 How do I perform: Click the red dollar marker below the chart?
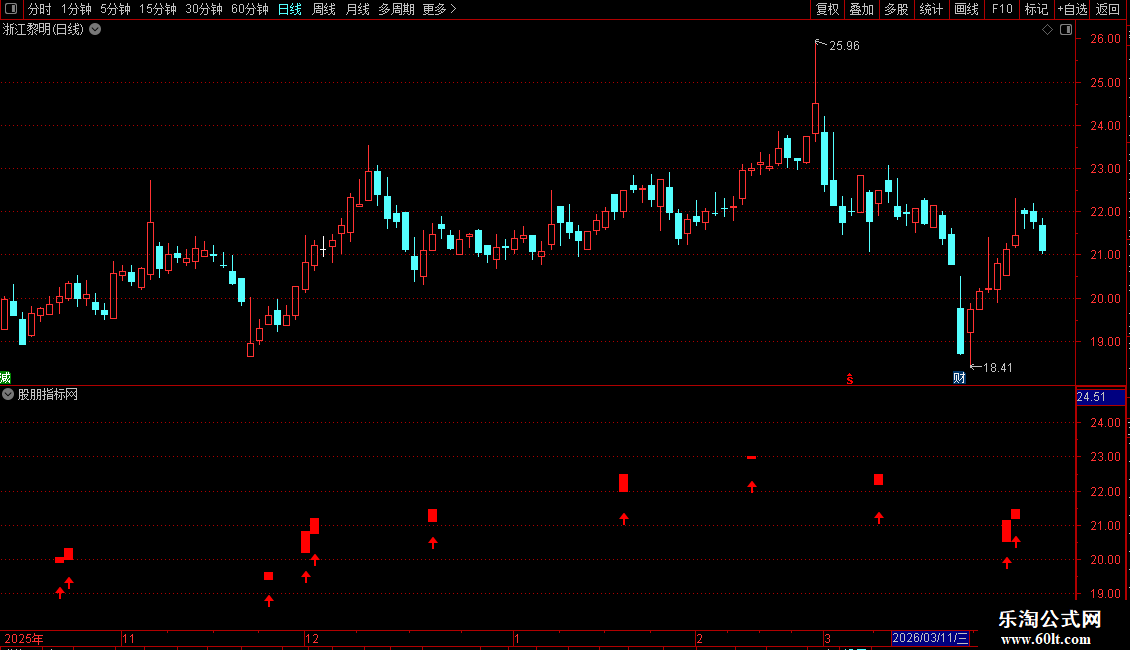(x=850, y=379)
